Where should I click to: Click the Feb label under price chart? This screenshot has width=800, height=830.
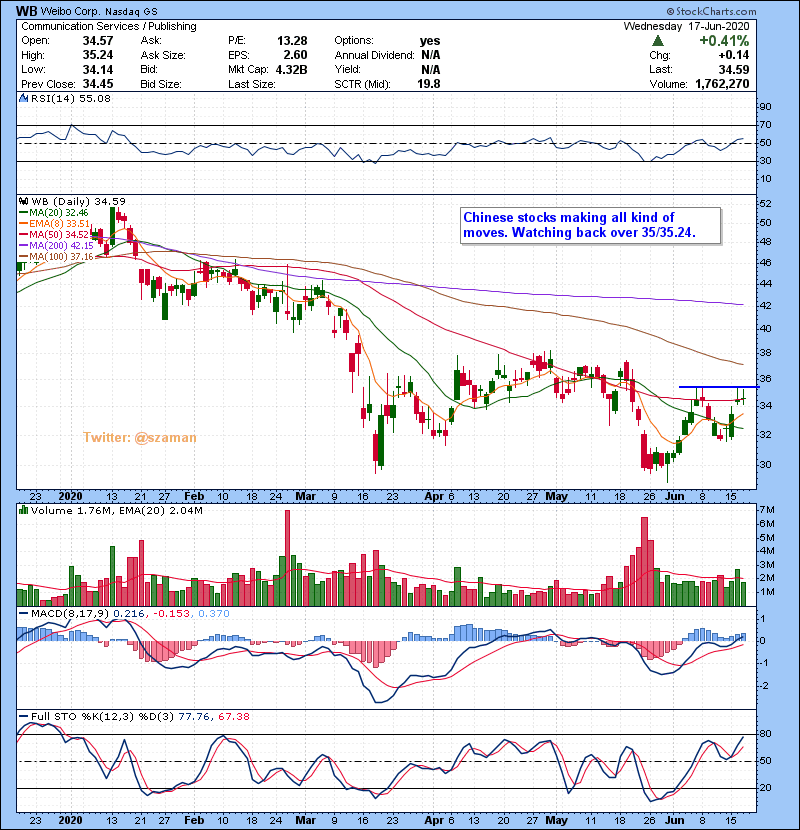(x=194, y=496)
